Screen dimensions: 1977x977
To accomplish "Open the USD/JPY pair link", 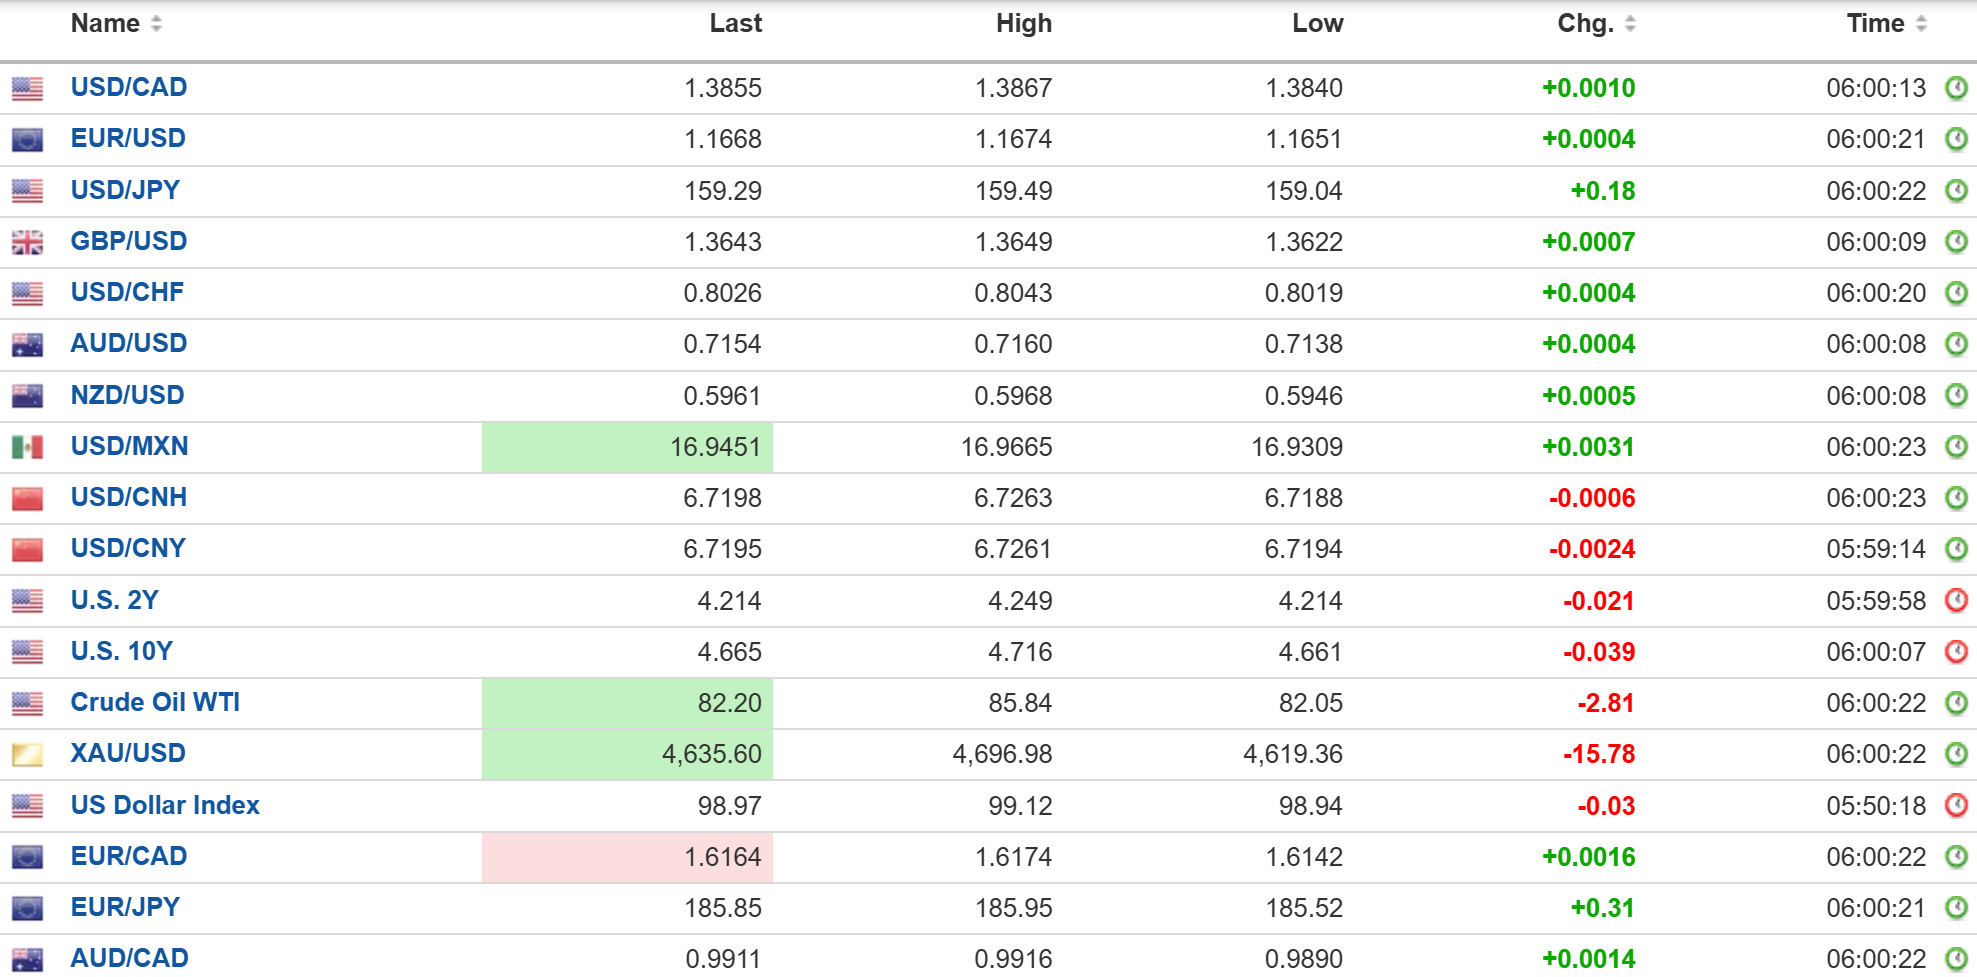I will (x=125, y=190).
